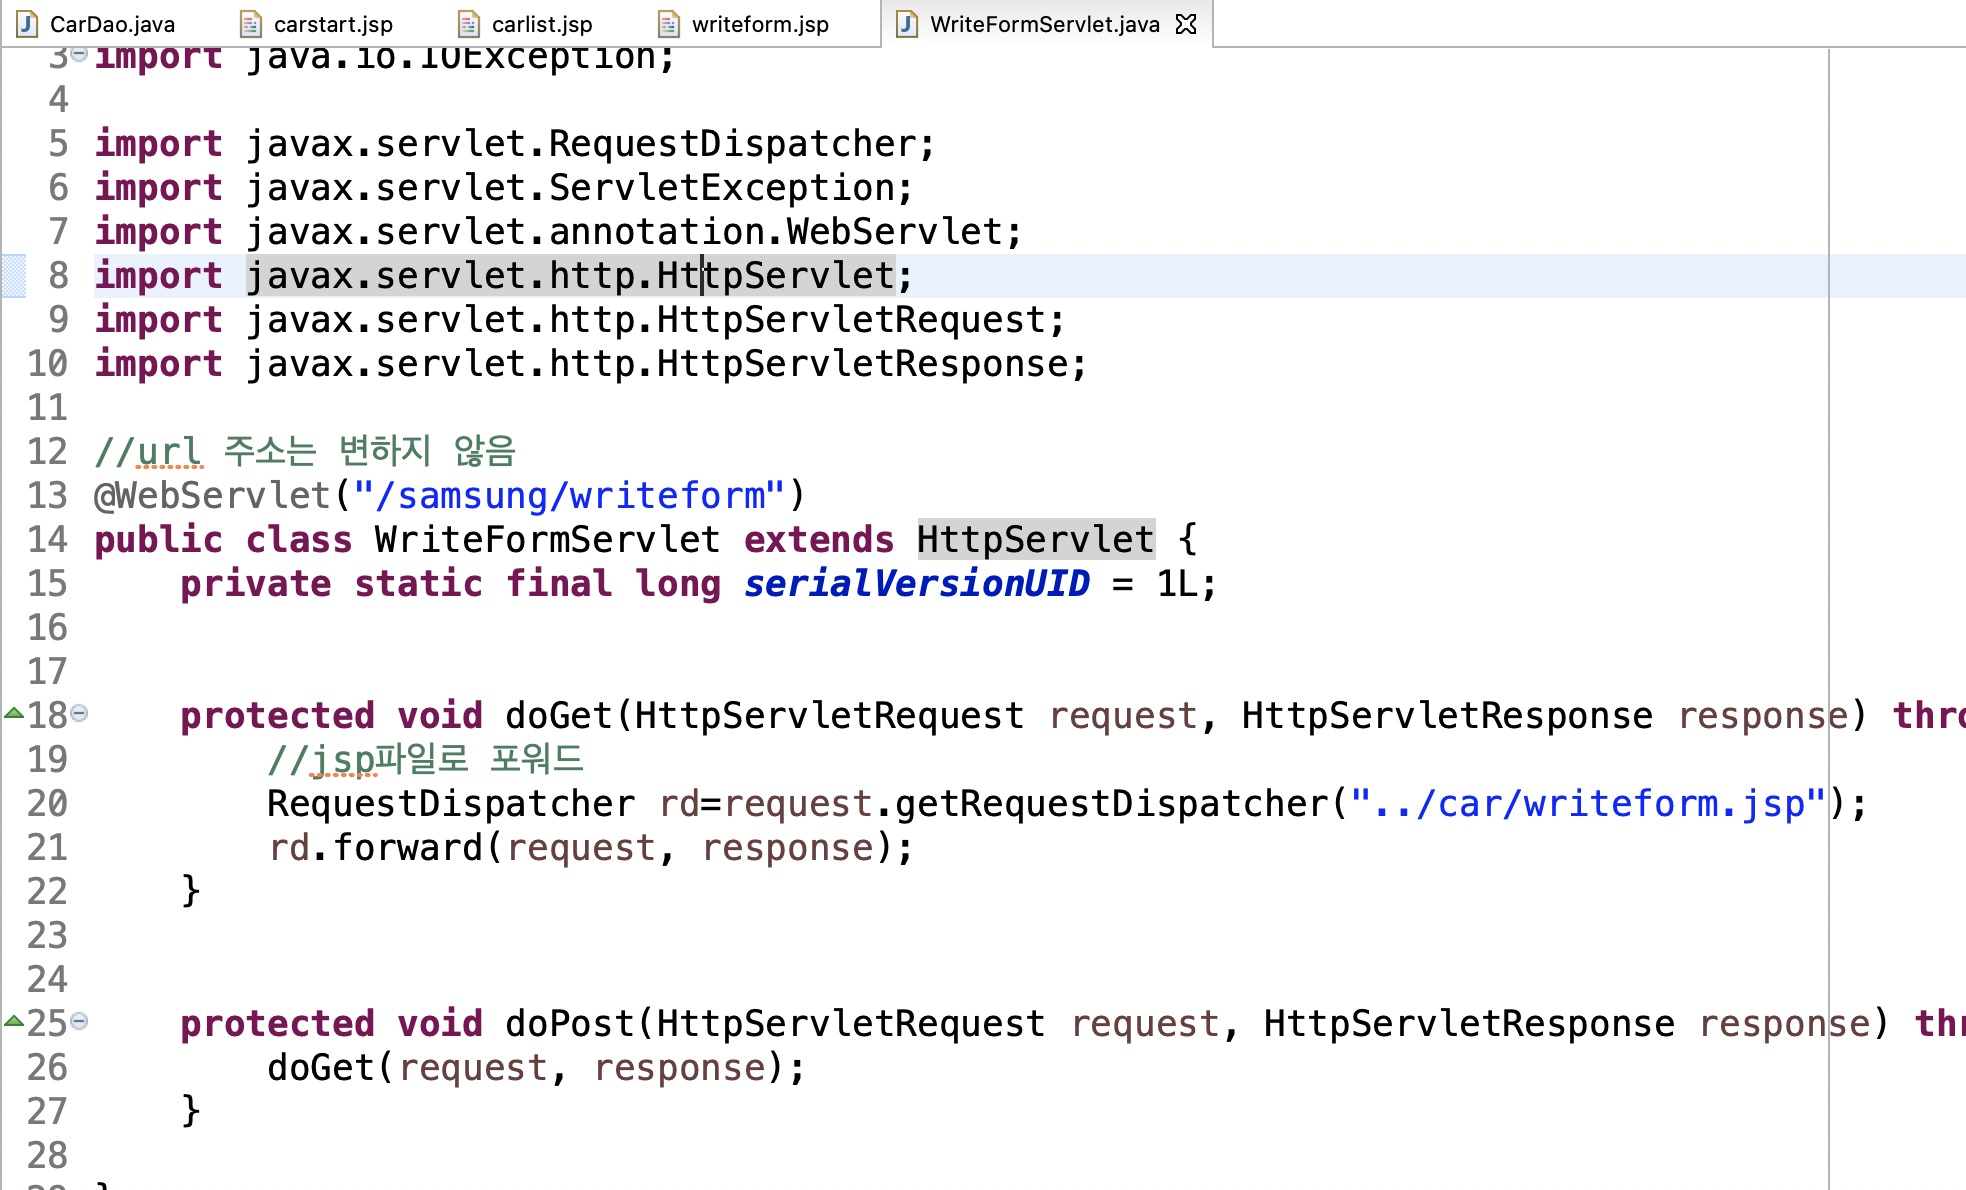The width and height of the screenshot is (1966, 1190).
Task: Click override marker on doGet line
Action: [x=14, y=713]
